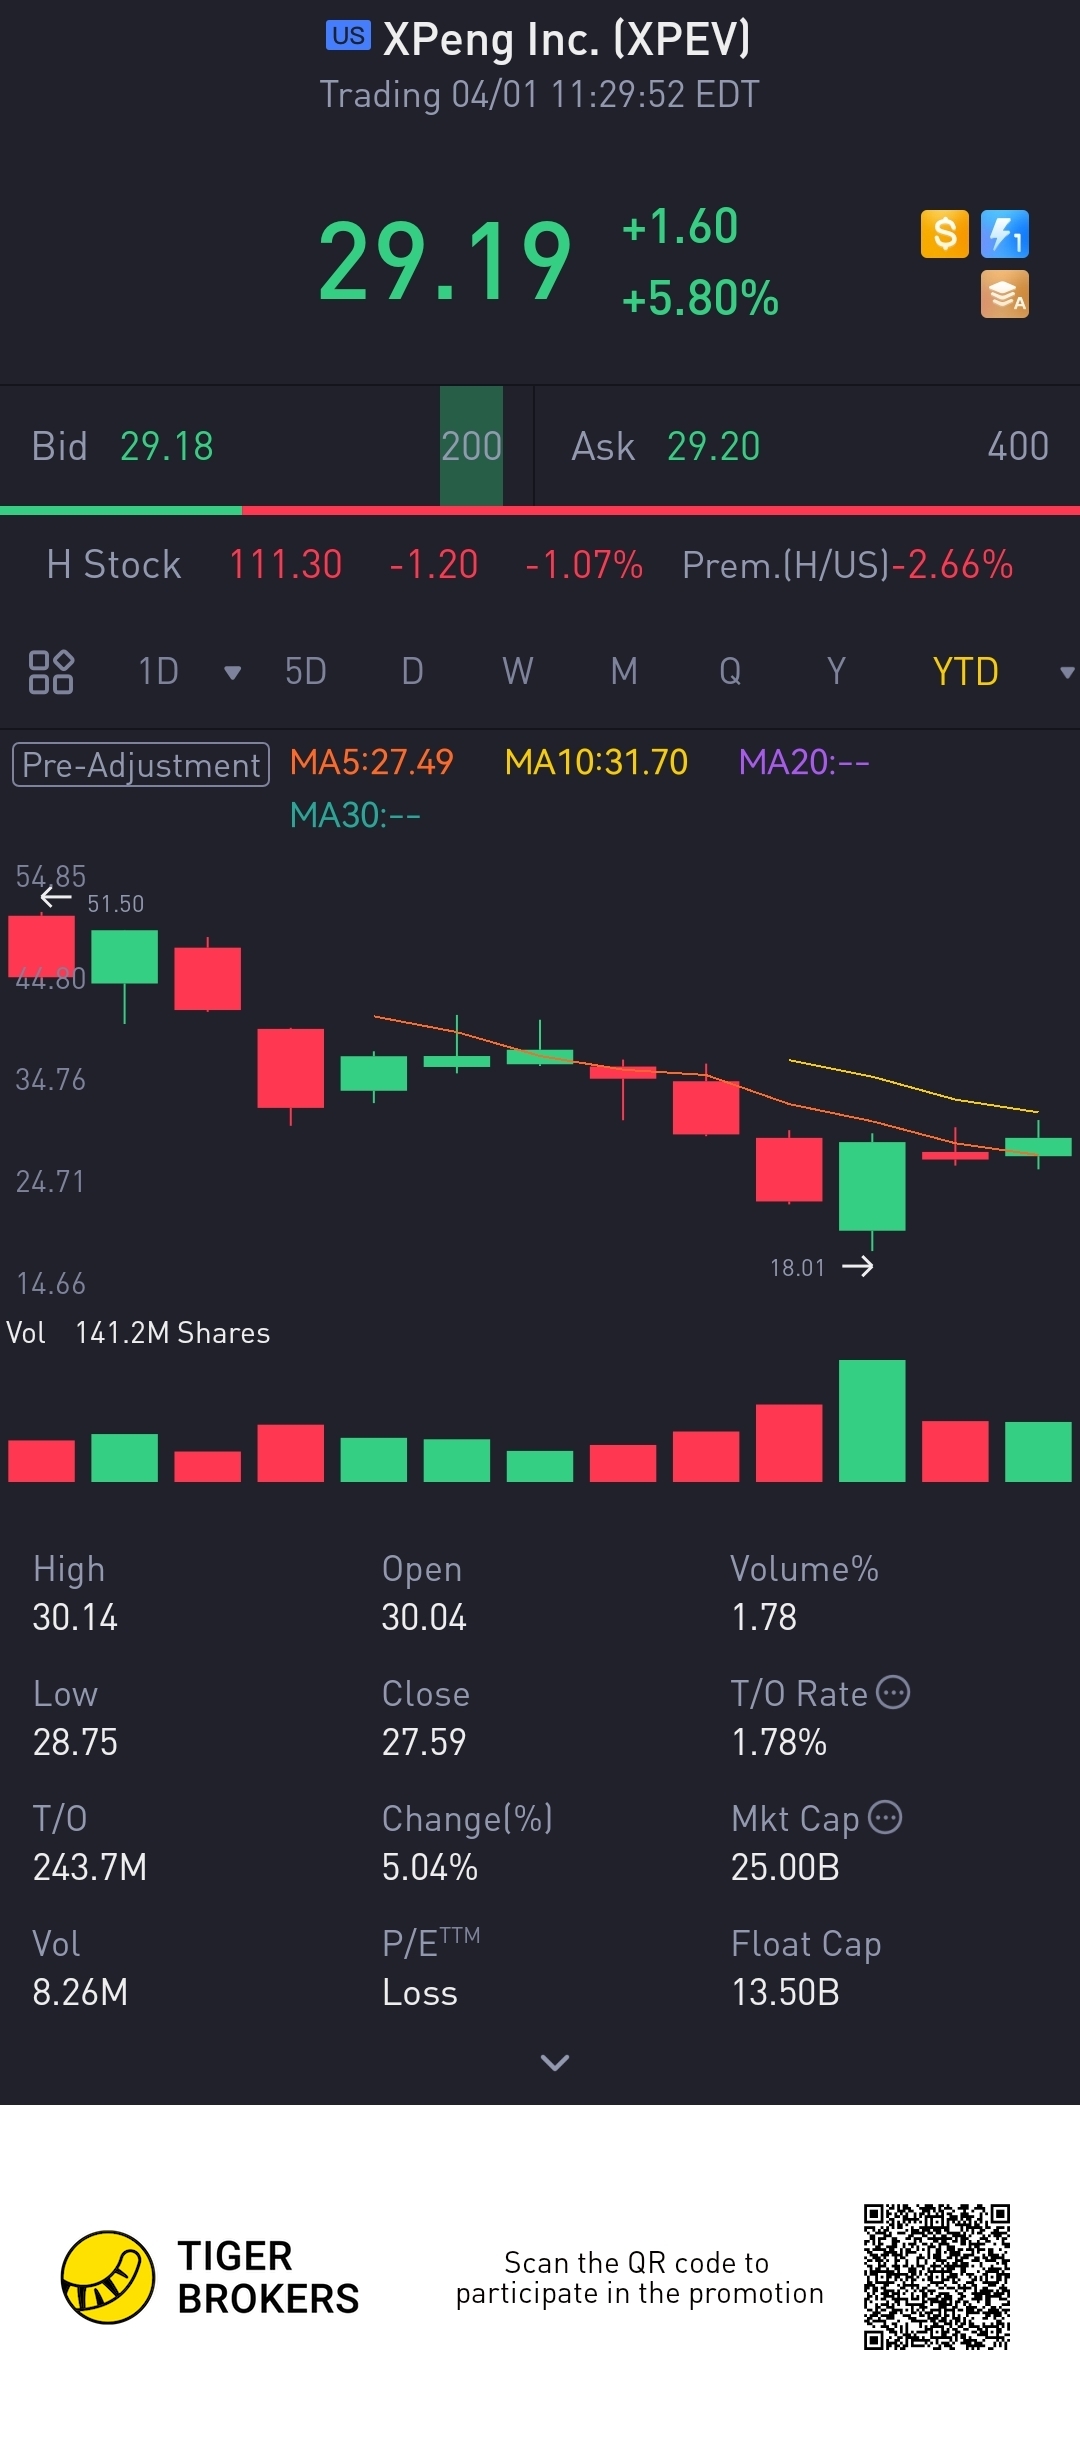Toggle the Pre-Adjustment button
The width and height of the screenshot is (1080, 2450).
click(141, 765)
